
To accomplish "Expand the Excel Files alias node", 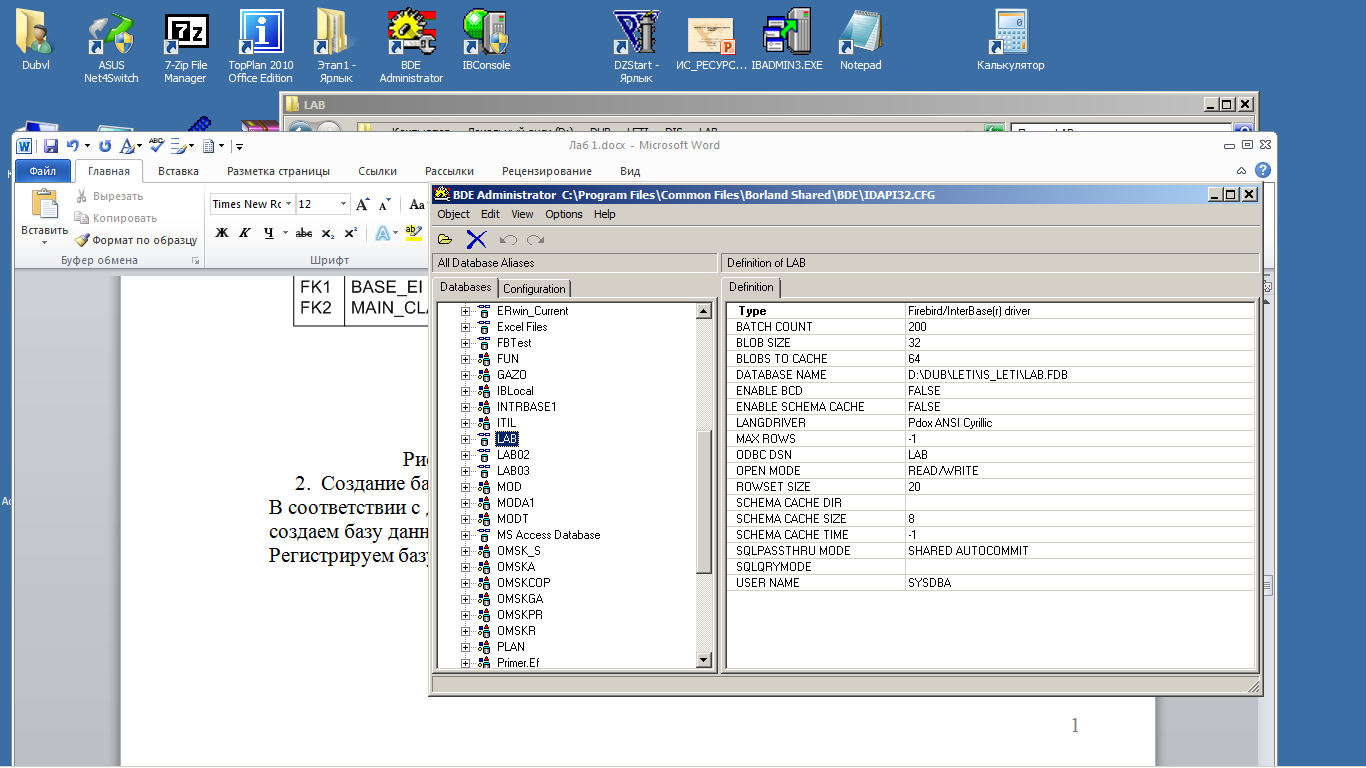I will pyautogui.click(x=465, y=327).
